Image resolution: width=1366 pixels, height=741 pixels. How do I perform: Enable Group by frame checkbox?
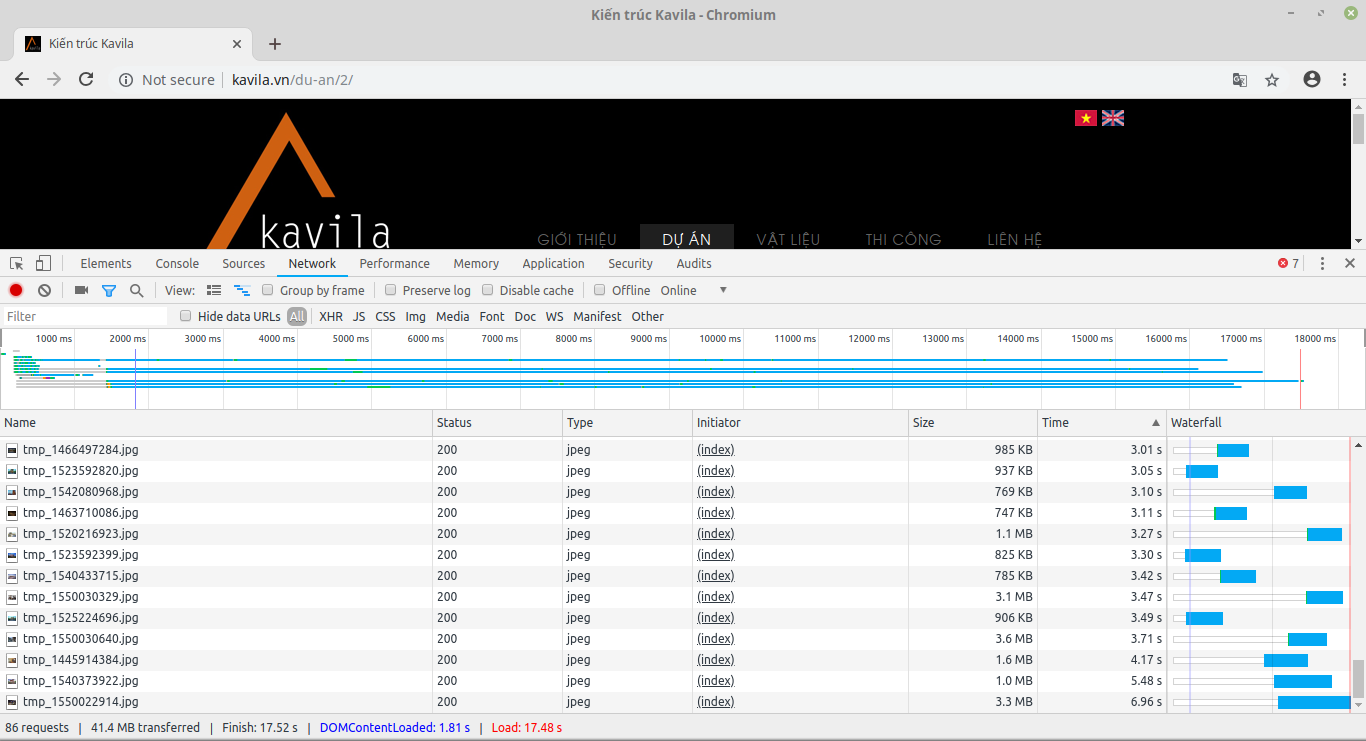[x=268, y=290]
